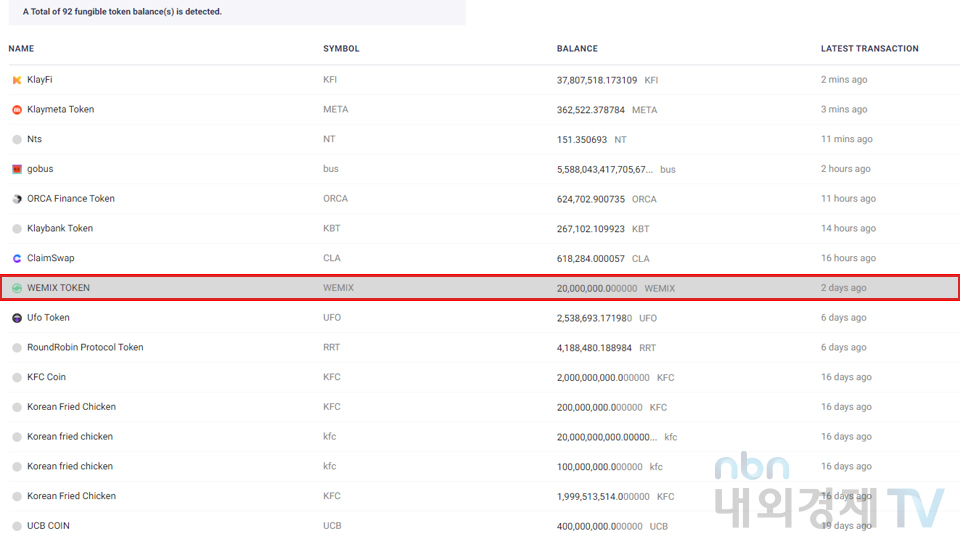Click the KlayFi token icon
The image size is (960, 539).
(17, 80)
